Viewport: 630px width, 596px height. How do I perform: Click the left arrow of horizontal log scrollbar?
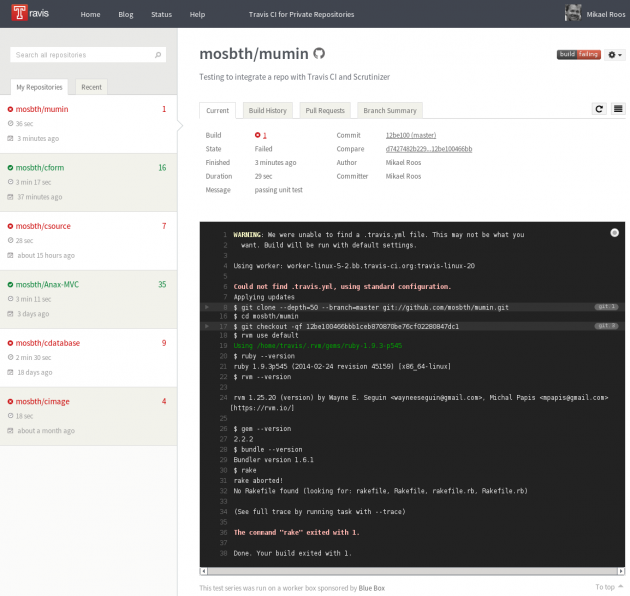click(x=204, y=571)
